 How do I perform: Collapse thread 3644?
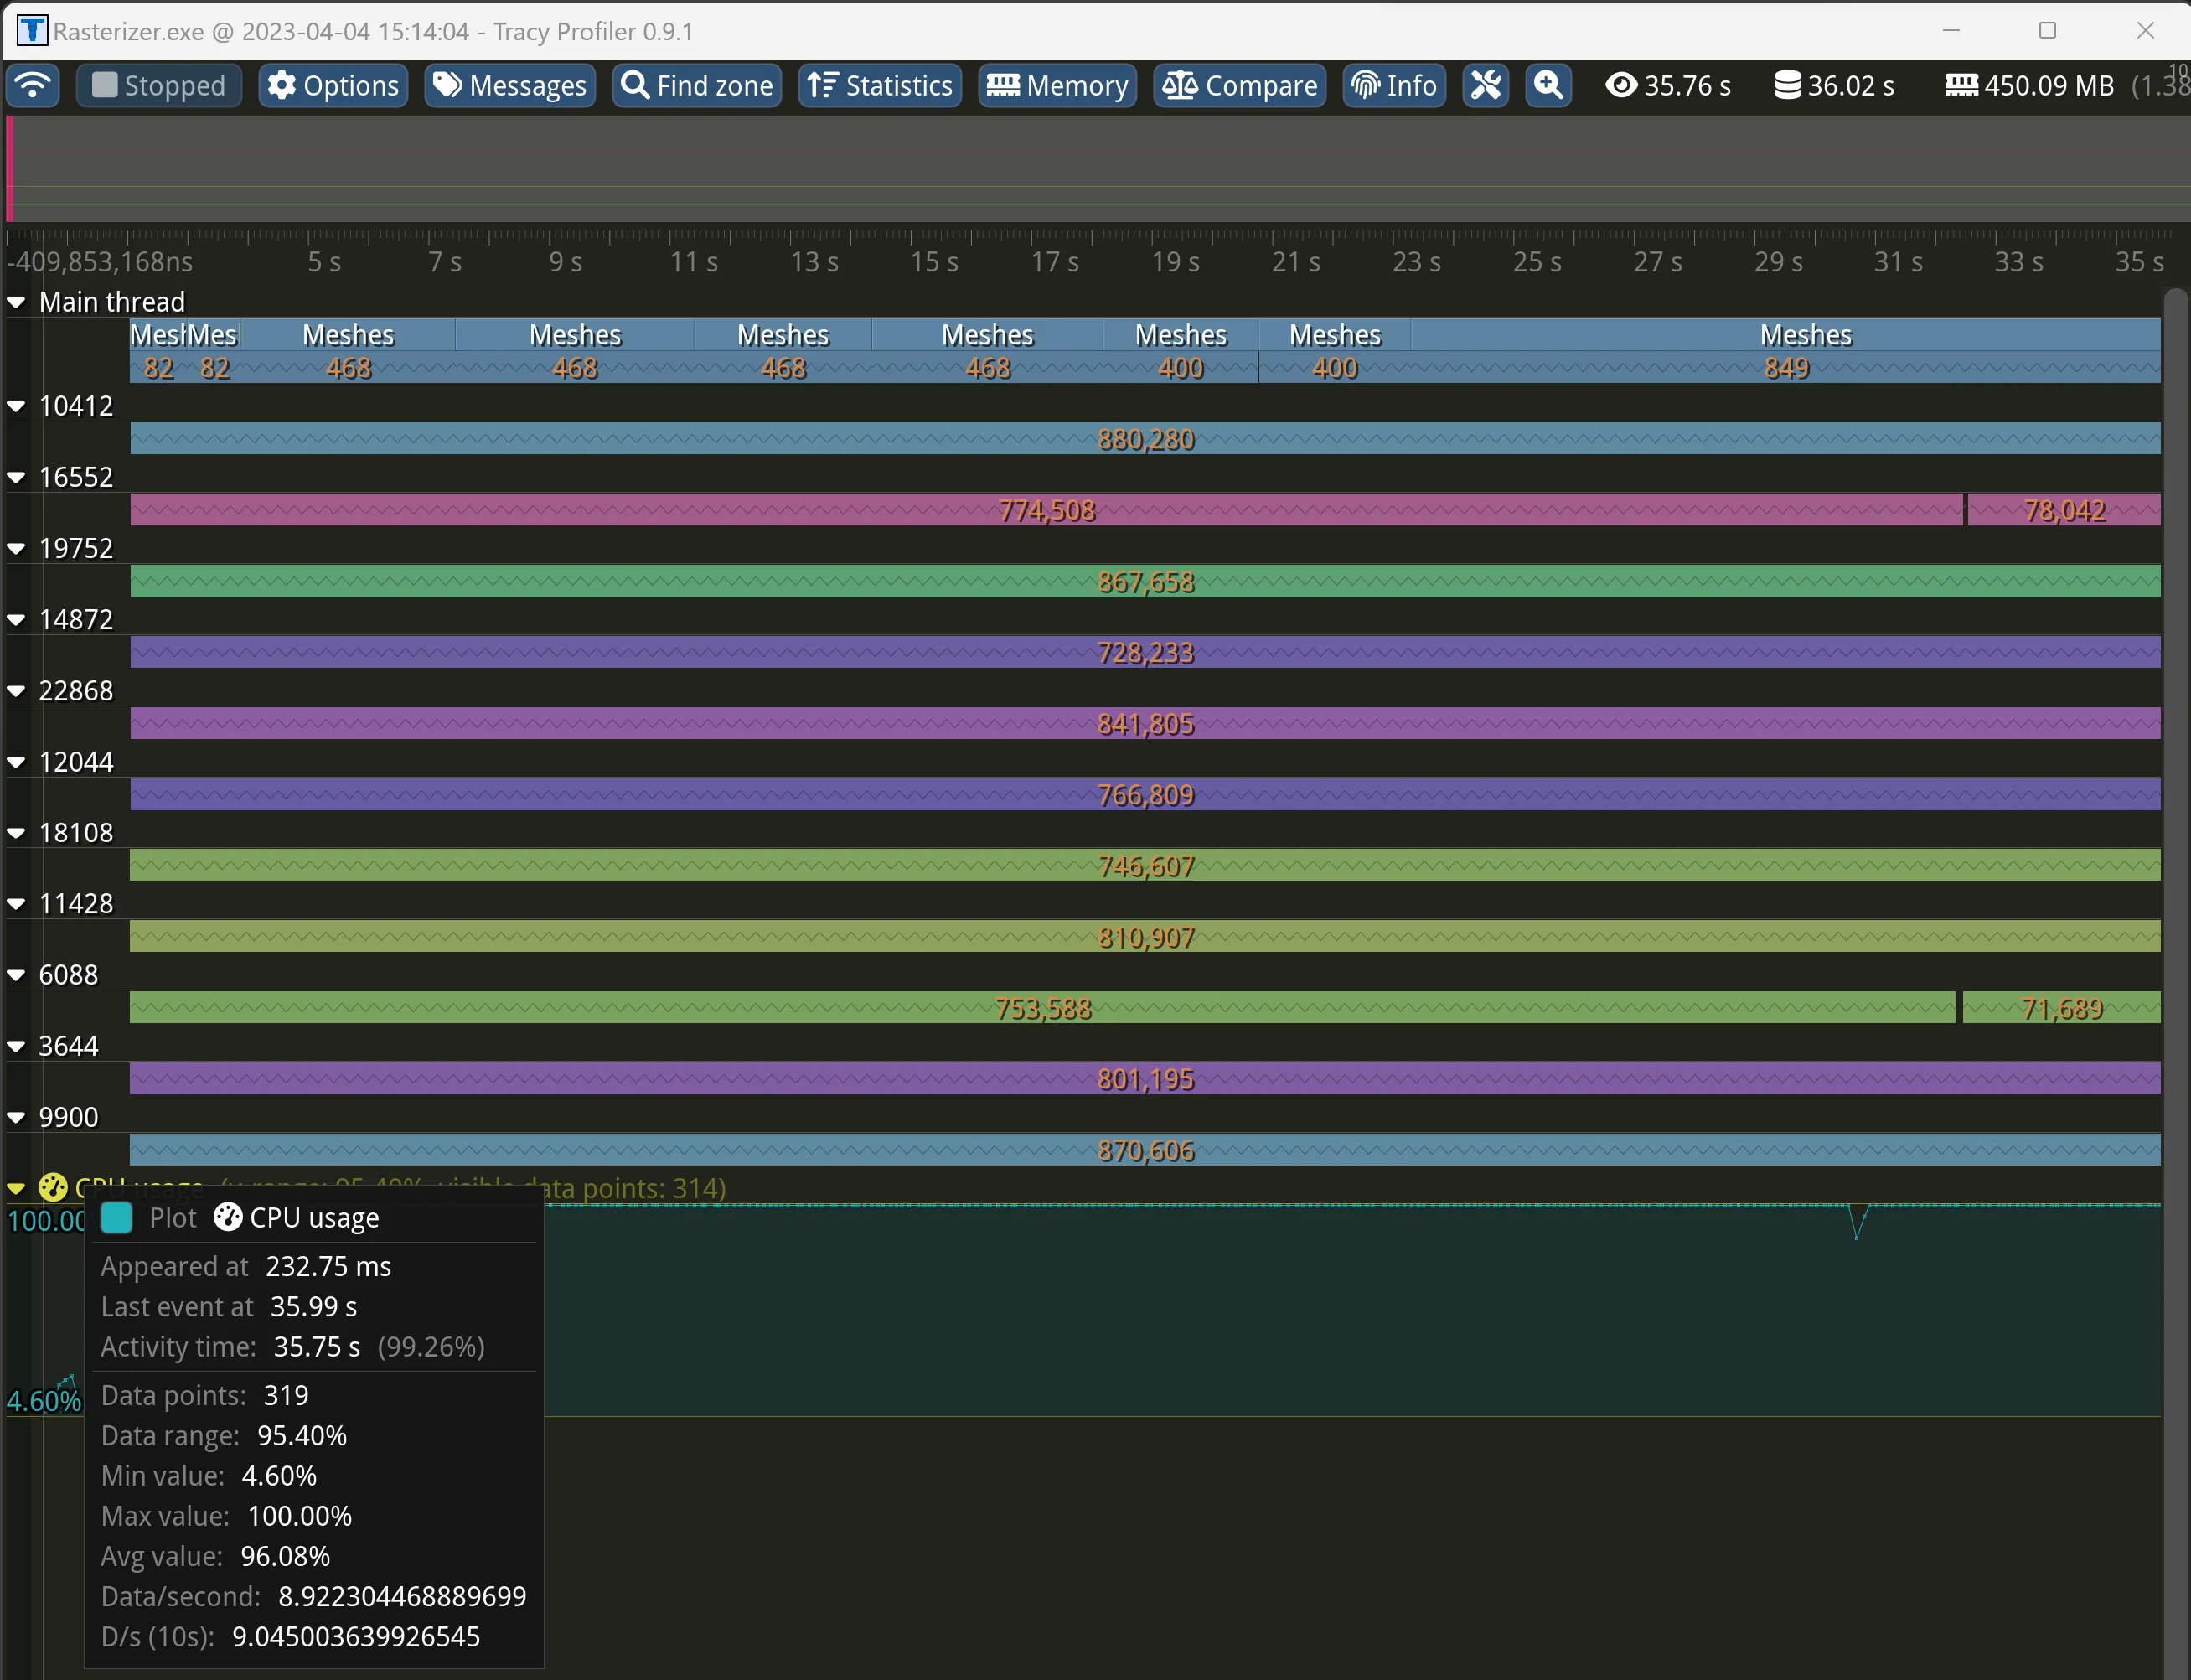[x=16, y=1046]
